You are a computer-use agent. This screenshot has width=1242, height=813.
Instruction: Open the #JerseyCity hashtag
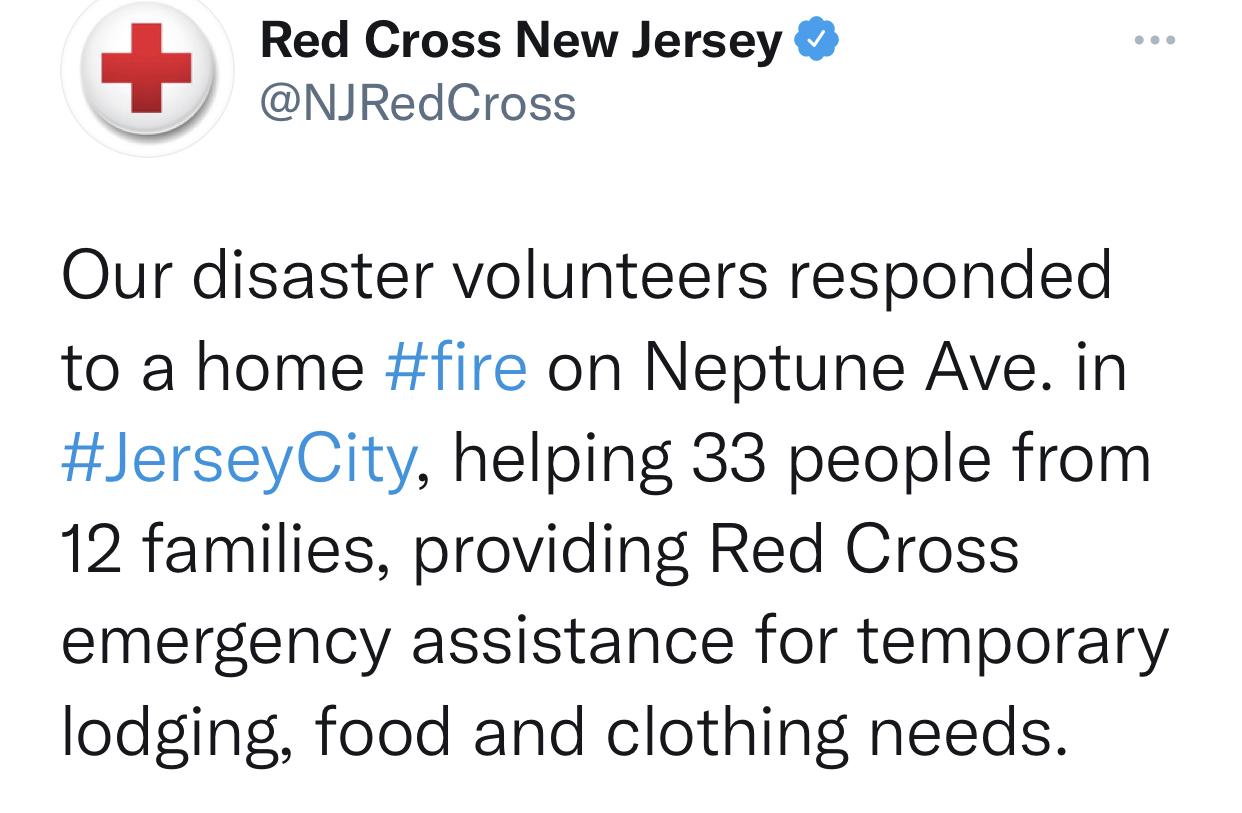pos(238,461)
